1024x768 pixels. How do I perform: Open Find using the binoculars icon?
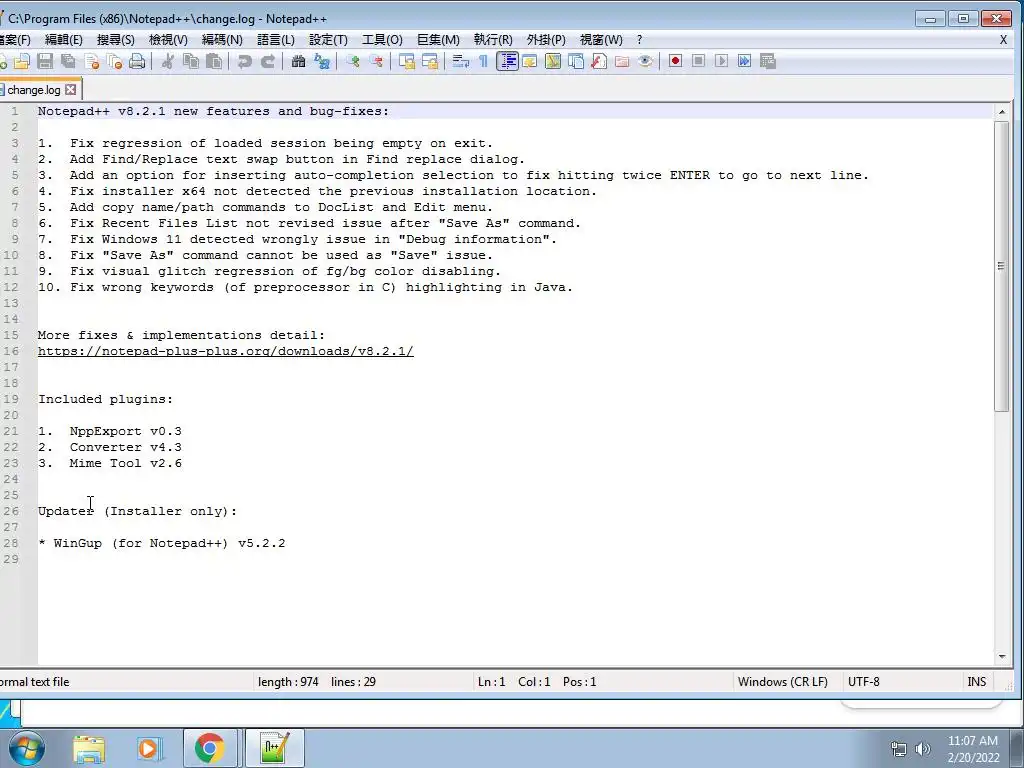tap(298, 61)
